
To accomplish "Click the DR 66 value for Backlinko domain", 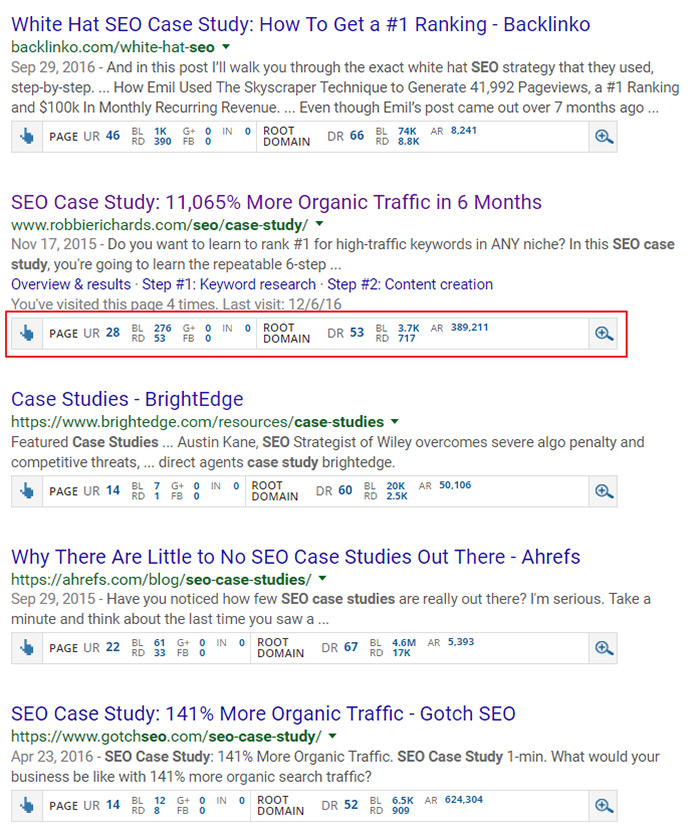I will [357, 136].
